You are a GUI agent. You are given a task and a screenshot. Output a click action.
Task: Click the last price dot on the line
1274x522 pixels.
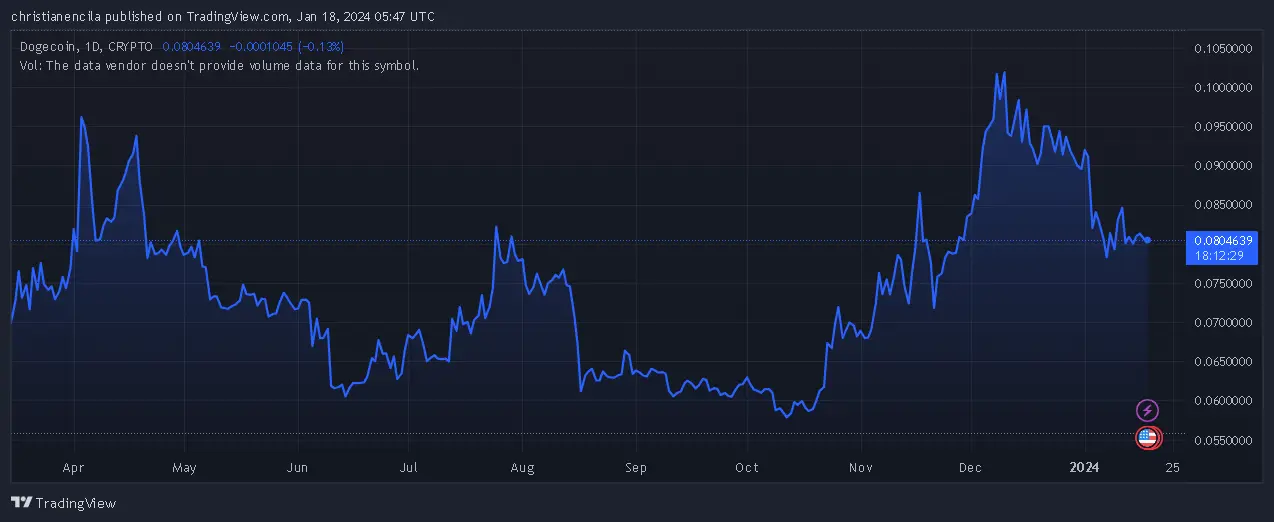1148,240
